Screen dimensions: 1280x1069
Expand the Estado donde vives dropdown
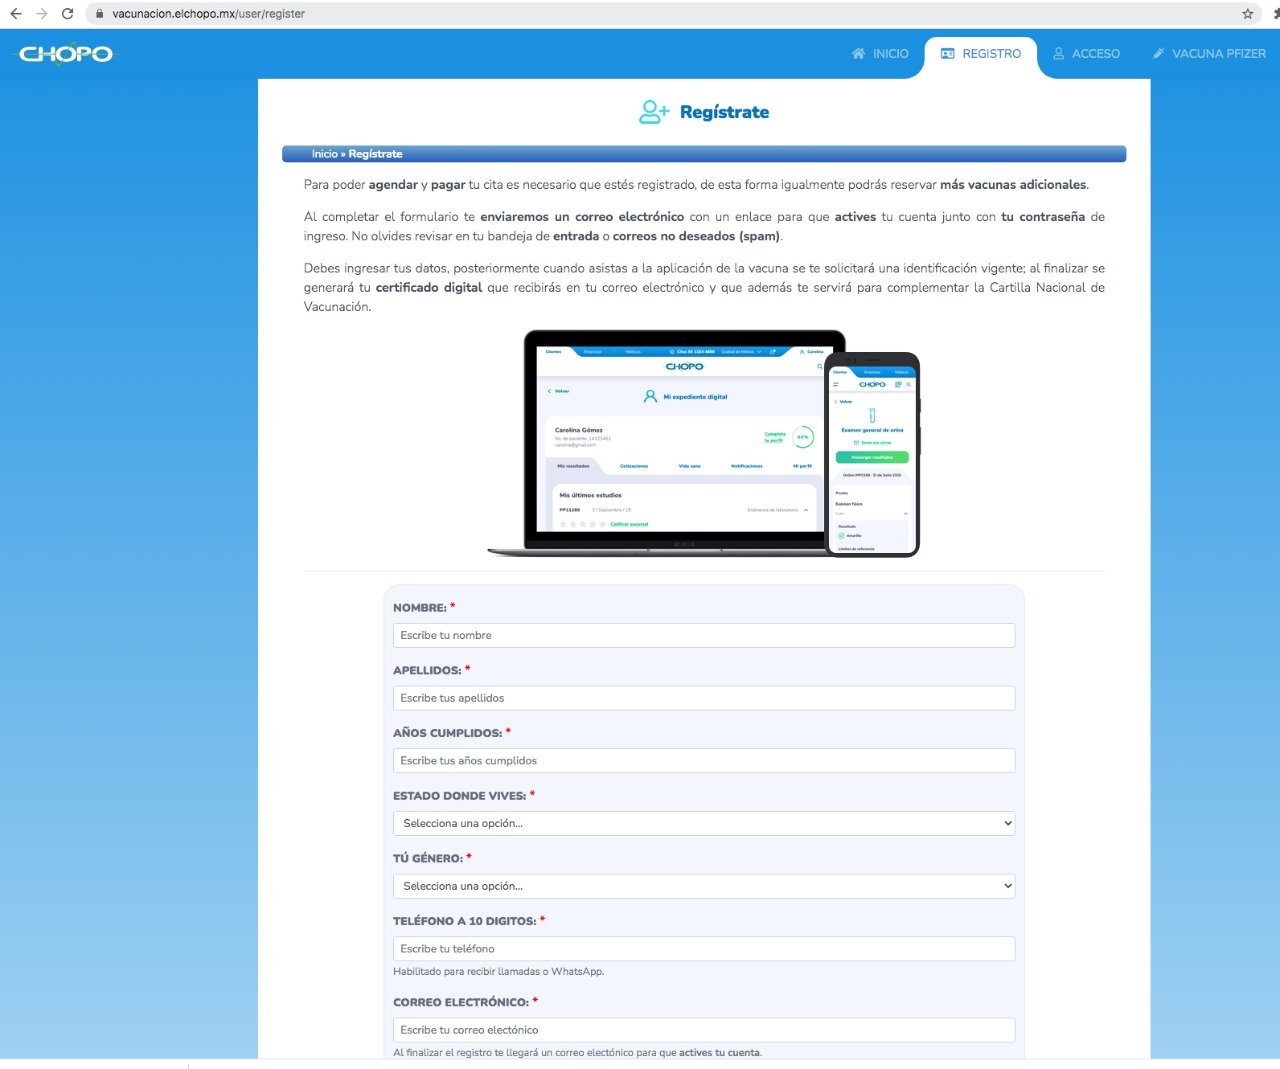click(x=704, y=823)
